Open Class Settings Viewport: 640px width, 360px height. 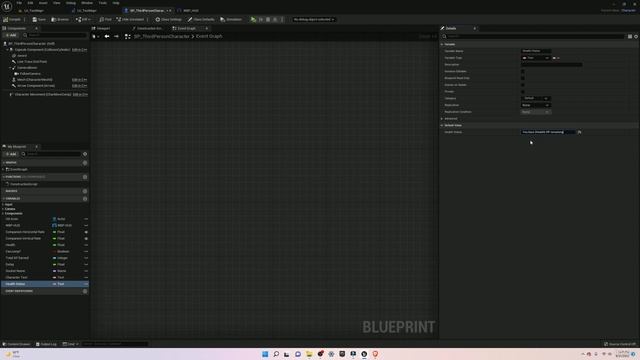169,19
